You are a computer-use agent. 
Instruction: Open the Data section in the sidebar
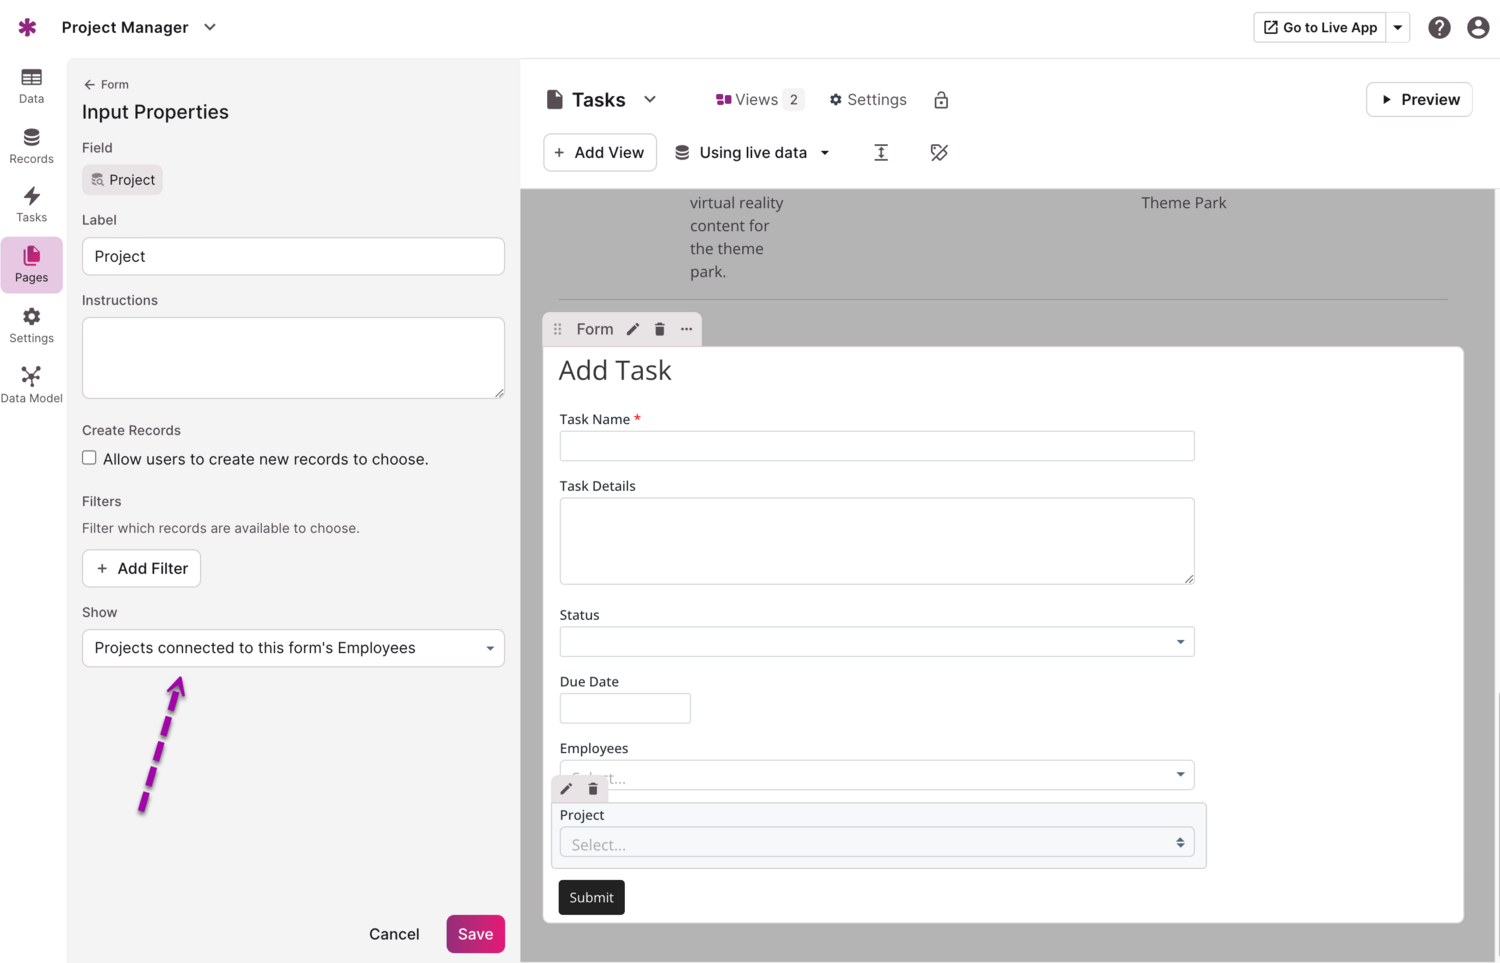31,86
